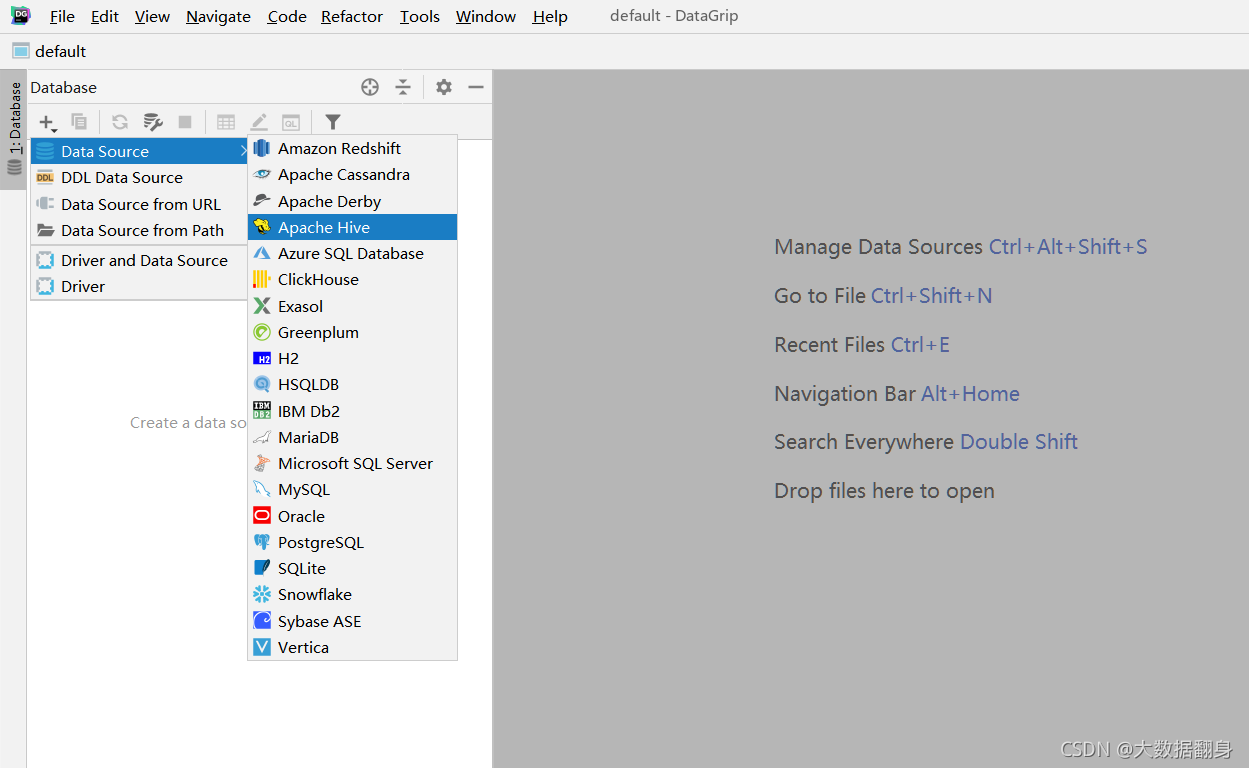This screenshot has width=1249, height=768.
Task: Select Exasol data source
Action: pyautogui.click(x=352, y=306)
